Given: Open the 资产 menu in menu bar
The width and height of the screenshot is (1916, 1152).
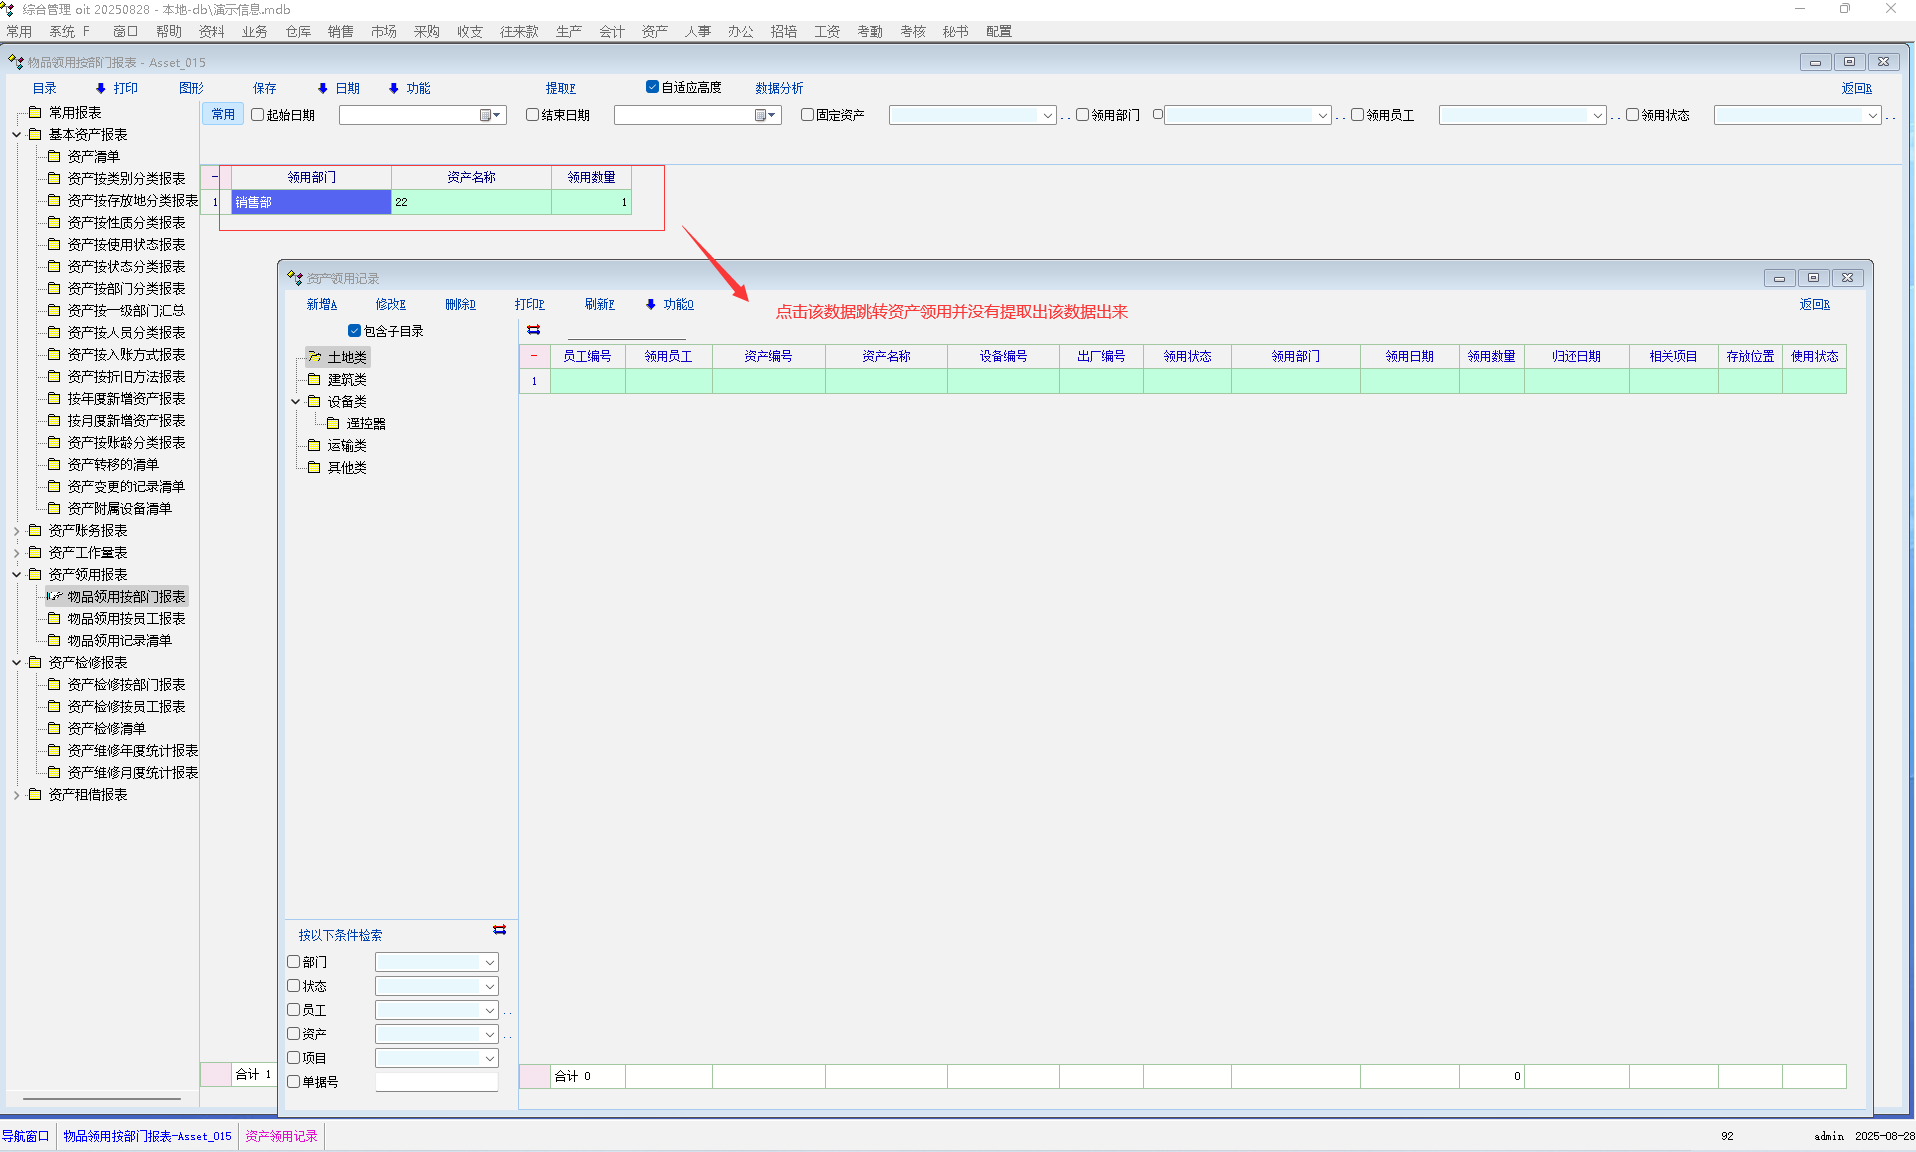Looking at the screenshot, I should [654, 31].
